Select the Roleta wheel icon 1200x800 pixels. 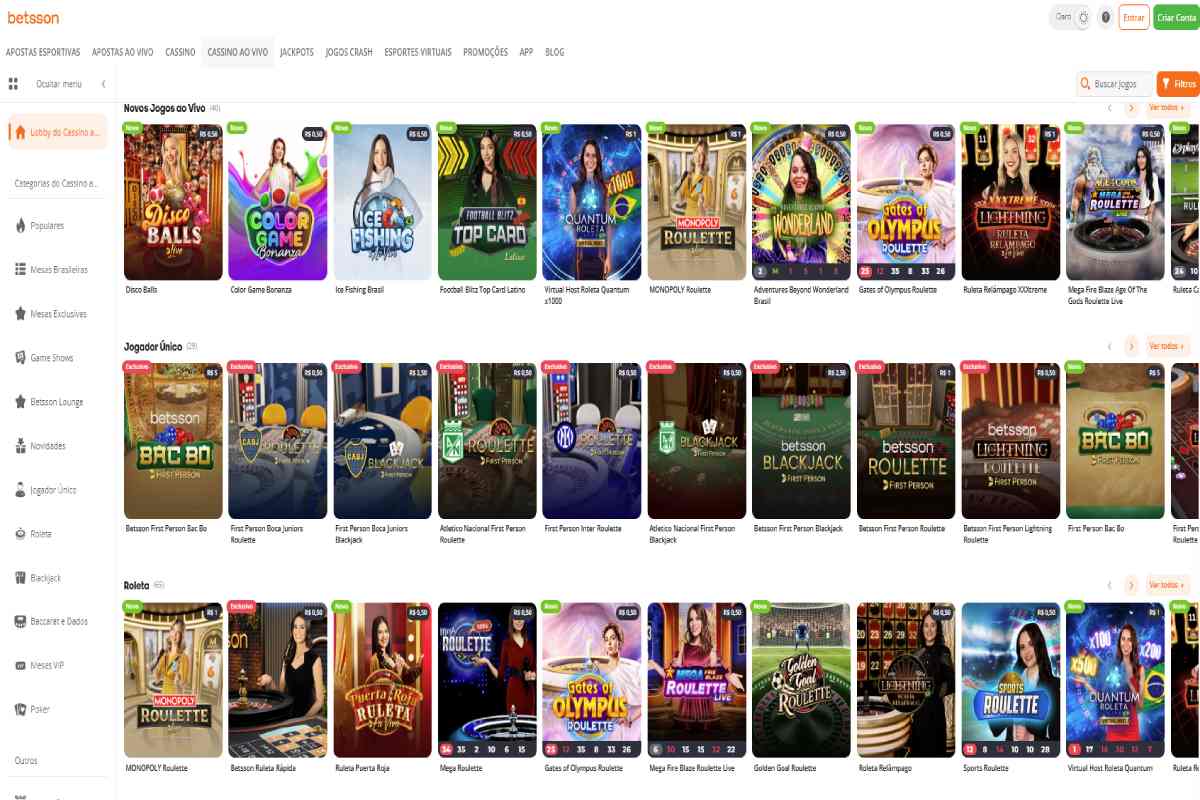20,534
